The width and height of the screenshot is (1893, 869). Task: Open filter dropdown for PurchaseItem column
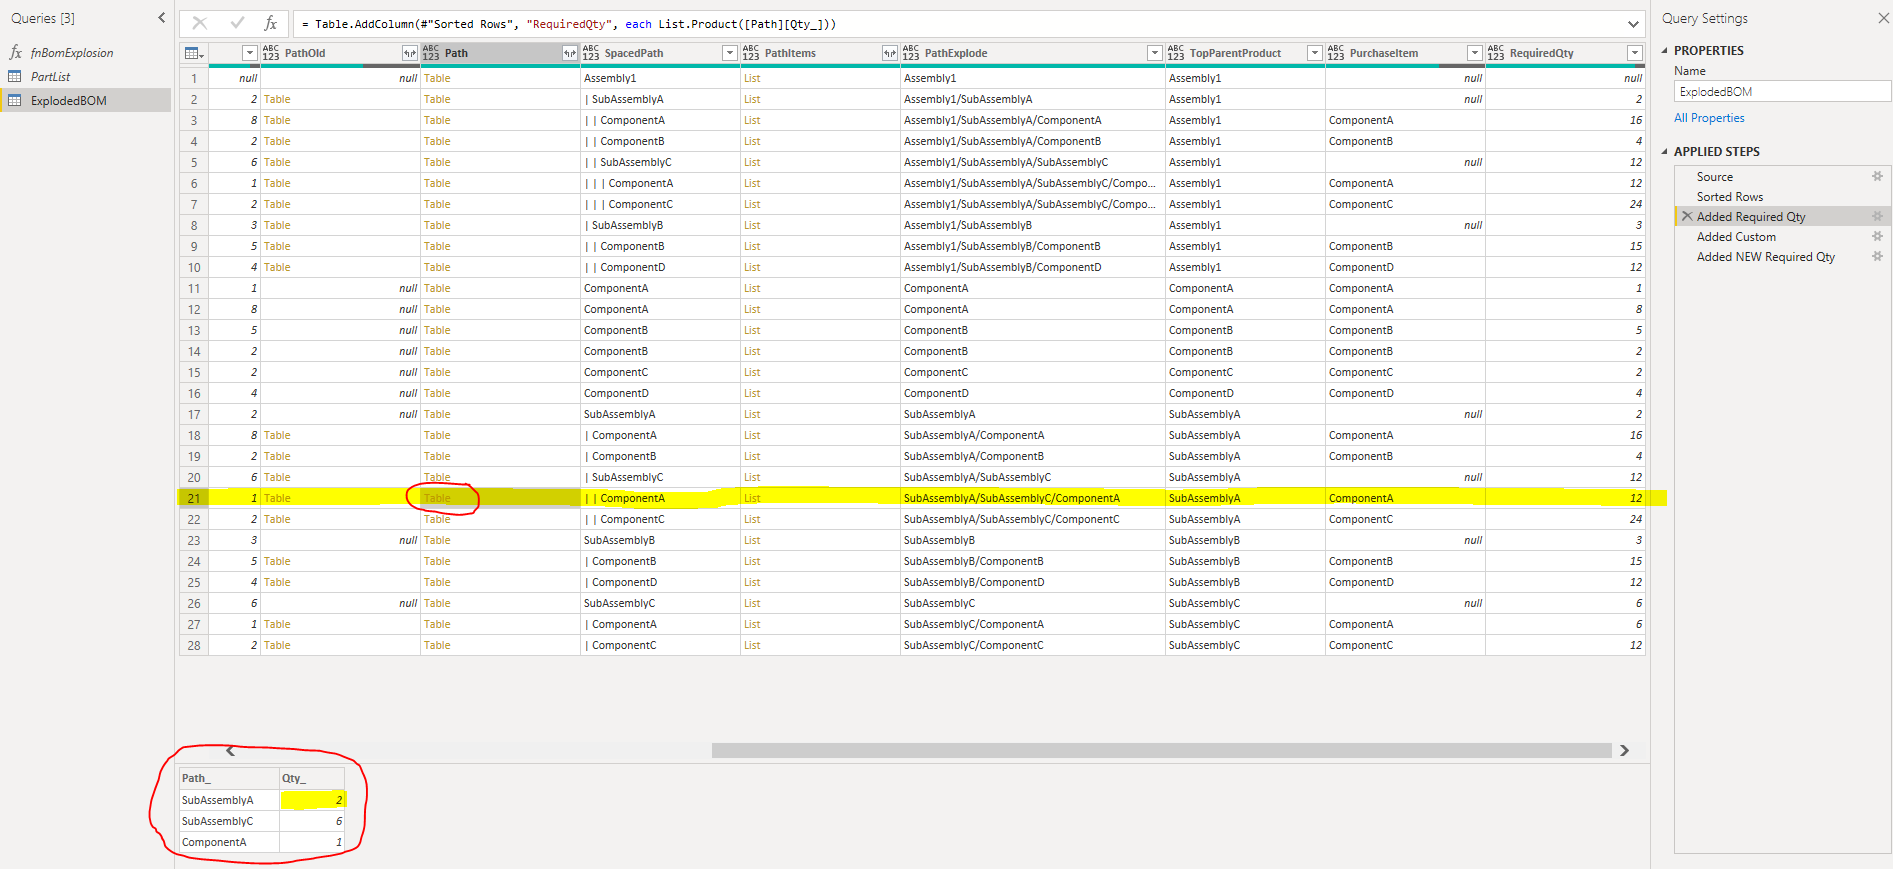tap(1474, 53)
